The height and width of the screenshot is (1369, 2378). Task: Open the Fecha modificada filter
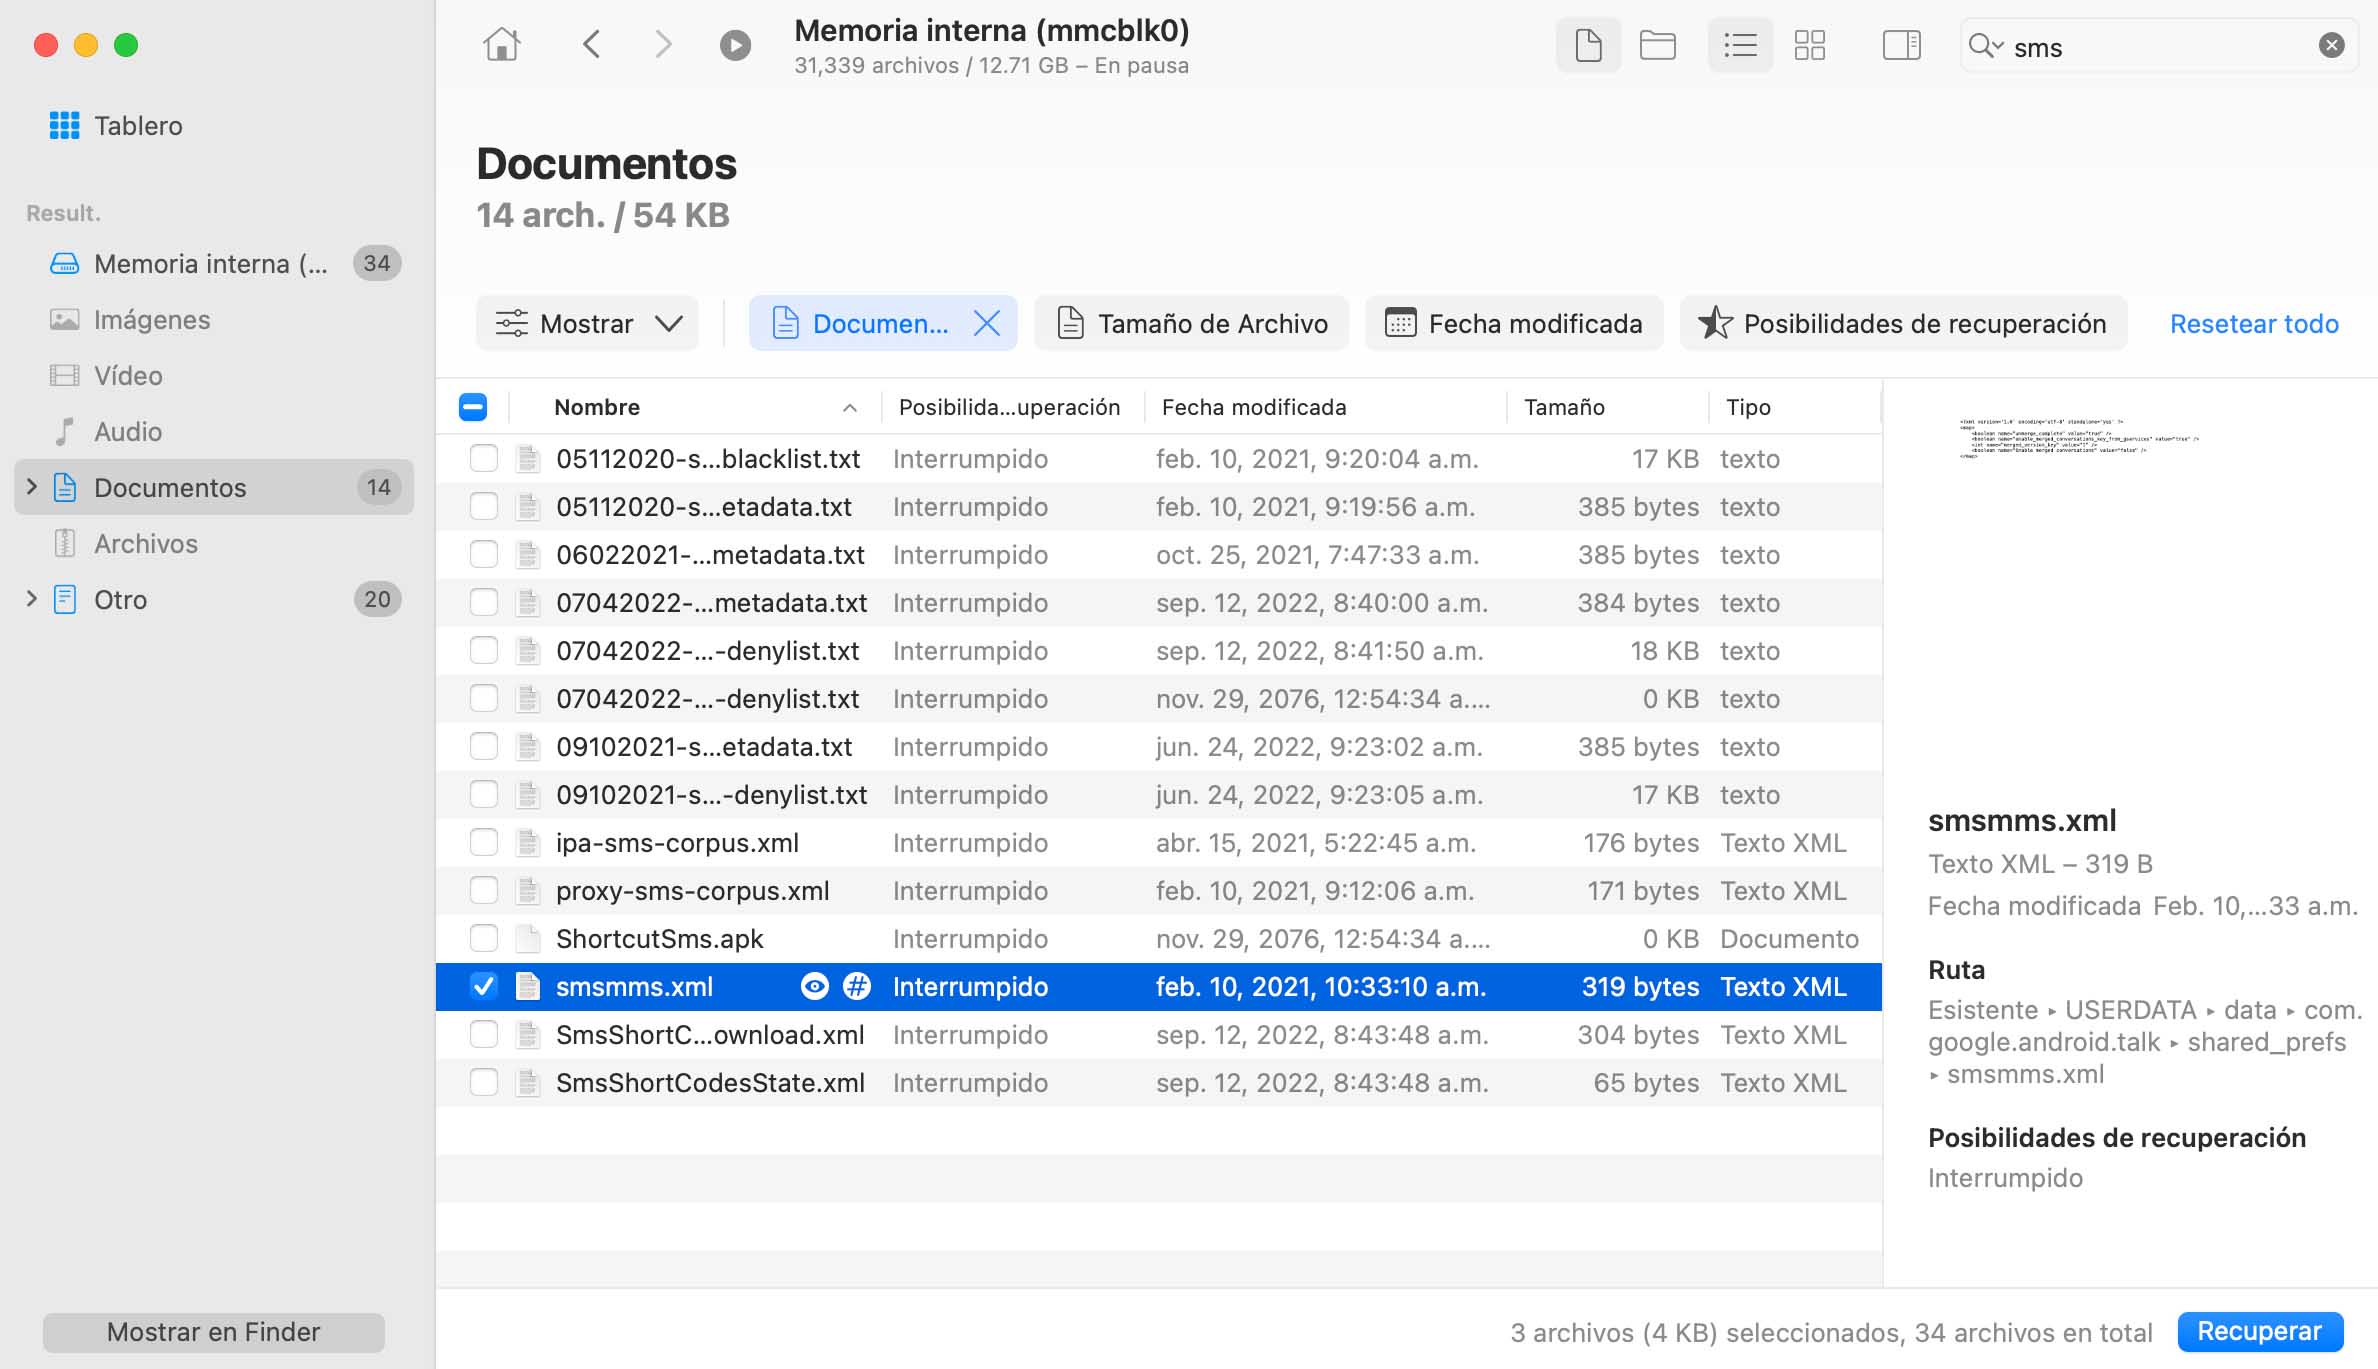coord(1514,323)
